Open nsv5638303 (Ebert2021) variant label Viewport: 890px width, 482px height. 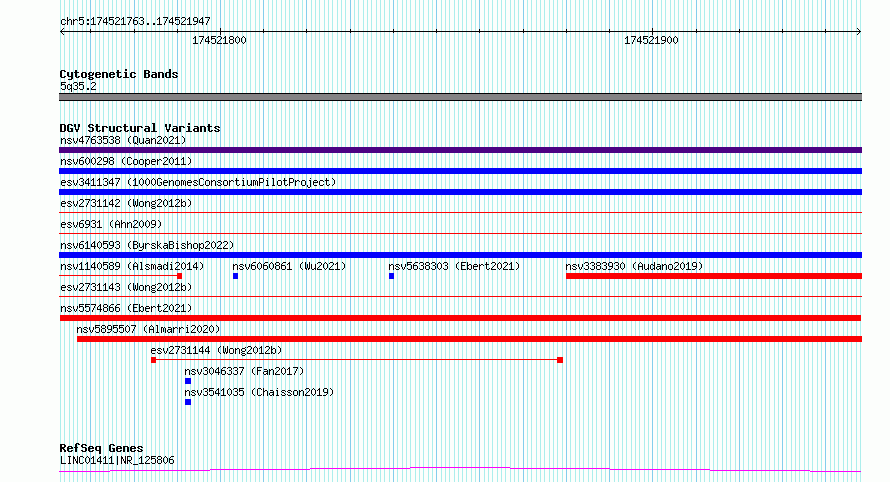coord(454,266)
